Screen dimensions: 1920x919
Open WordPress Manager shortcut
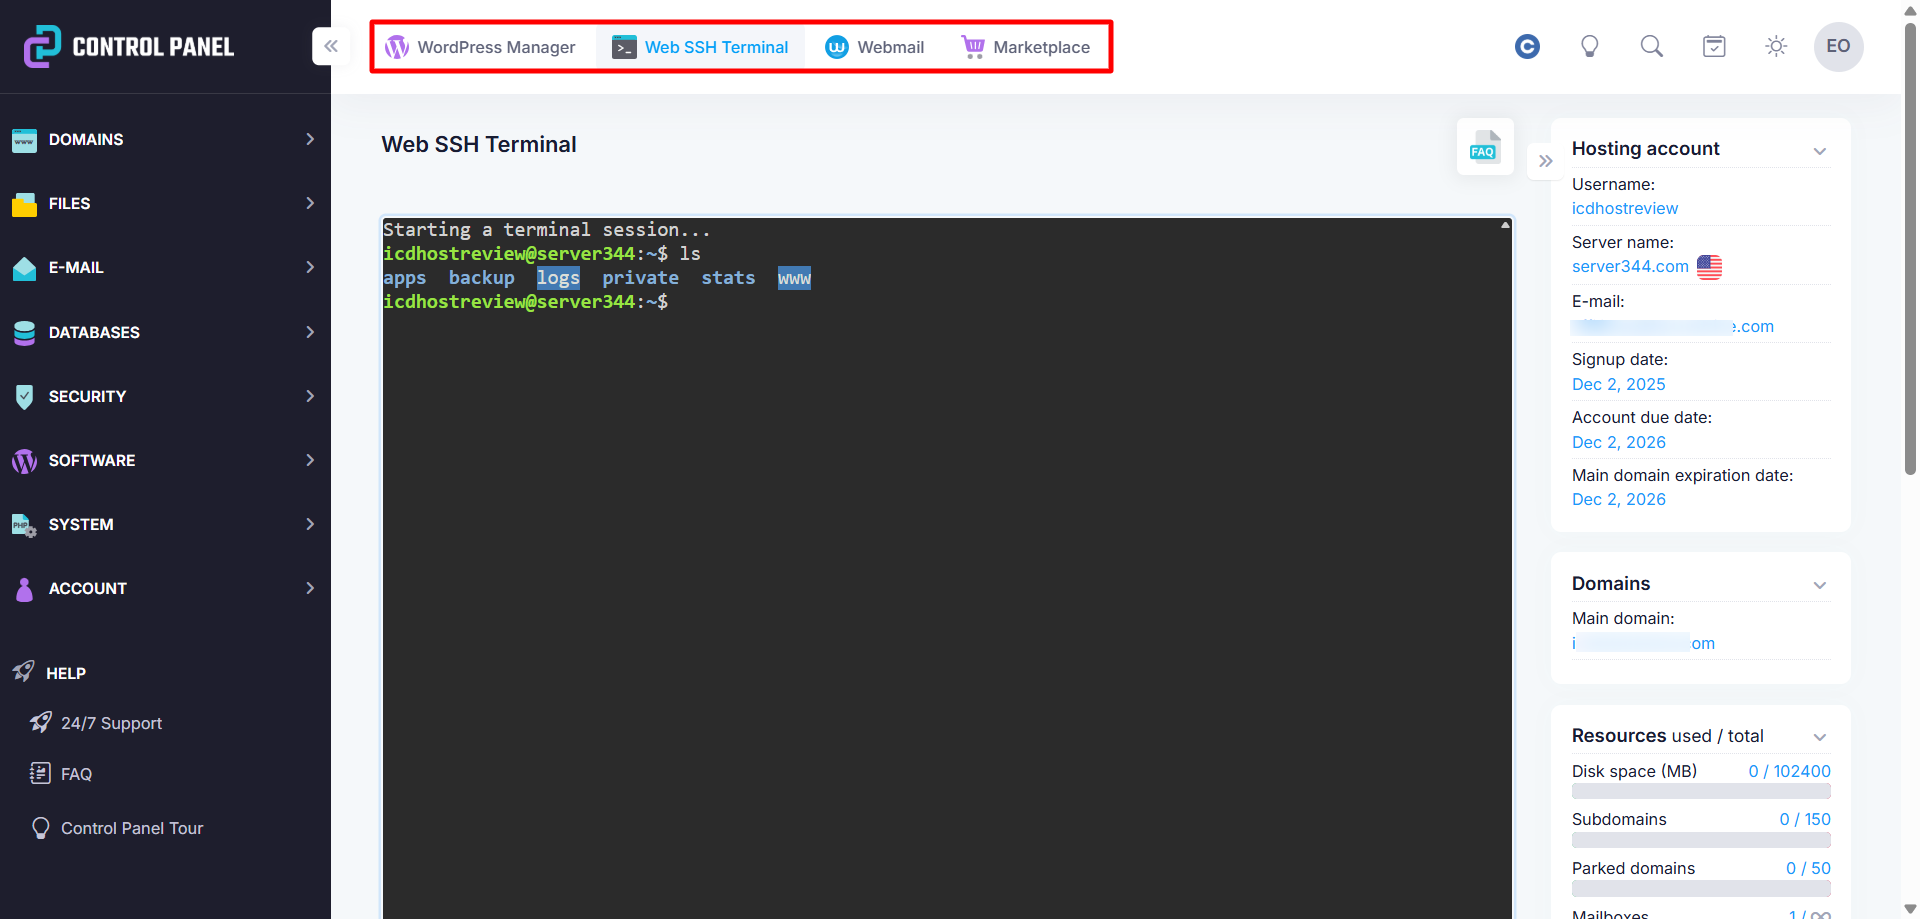pos(481,47)
